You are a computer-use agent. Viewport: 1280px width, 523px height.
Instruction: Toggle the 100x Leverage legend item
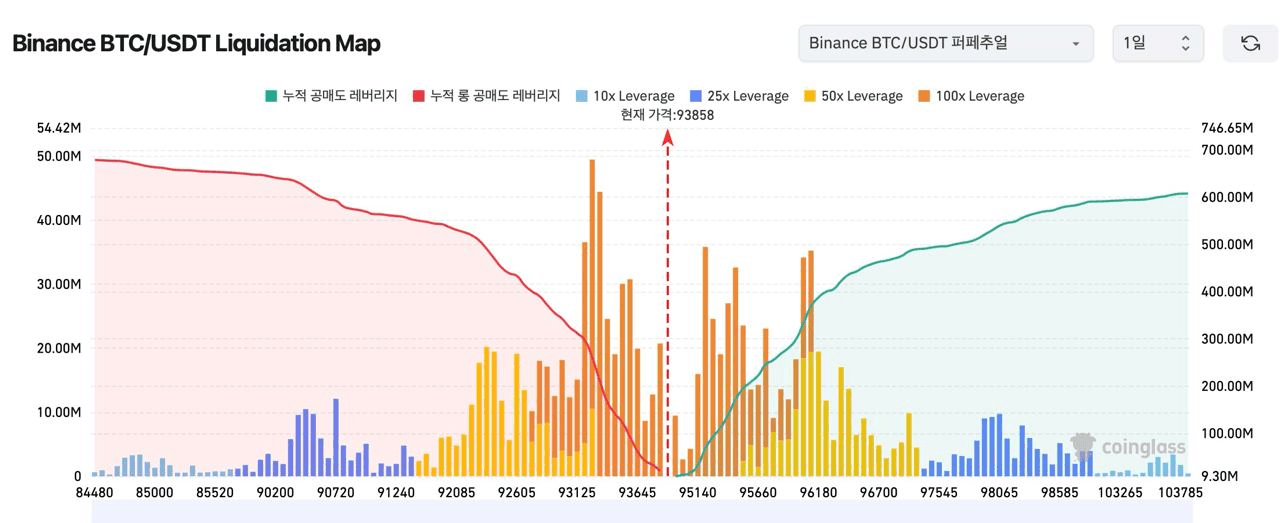(971, 96)
